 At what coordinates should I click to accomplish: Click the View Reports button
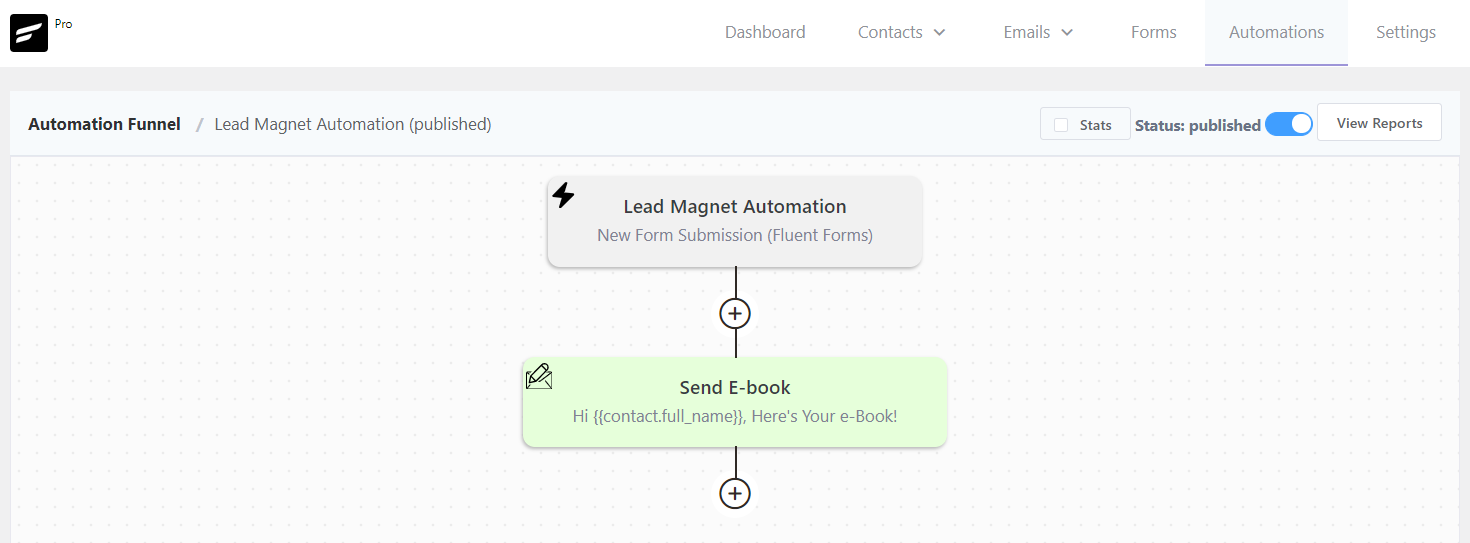coord(1379,123)
